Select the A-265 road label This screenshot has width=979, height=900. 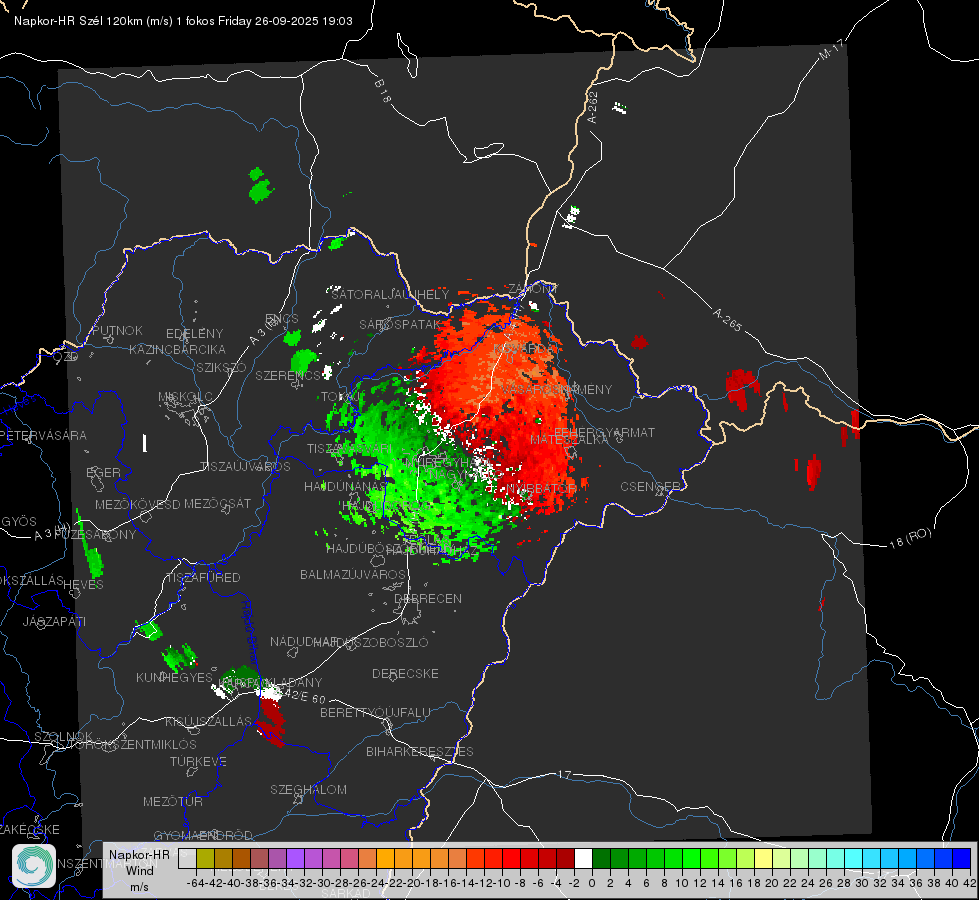coord(727,320)
